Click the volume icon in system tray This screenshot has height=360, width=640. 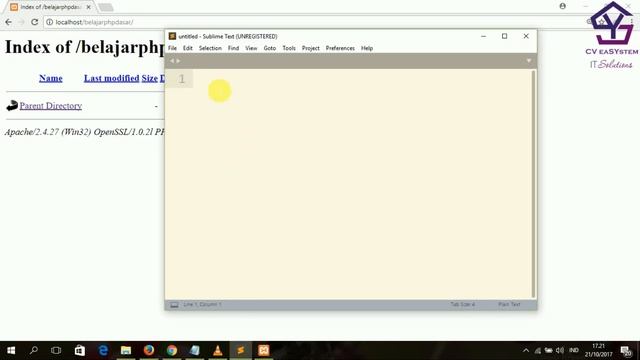tap(560, 351)
